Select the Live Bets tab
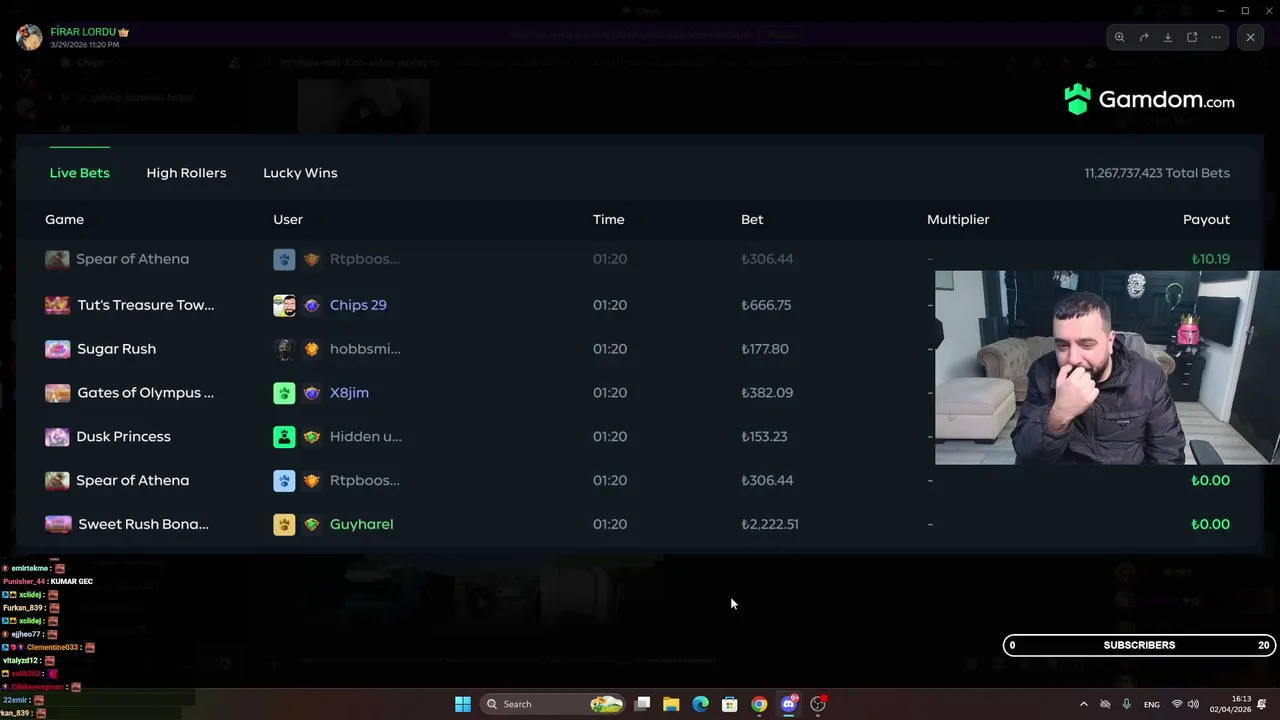 (x=80, y=173)
